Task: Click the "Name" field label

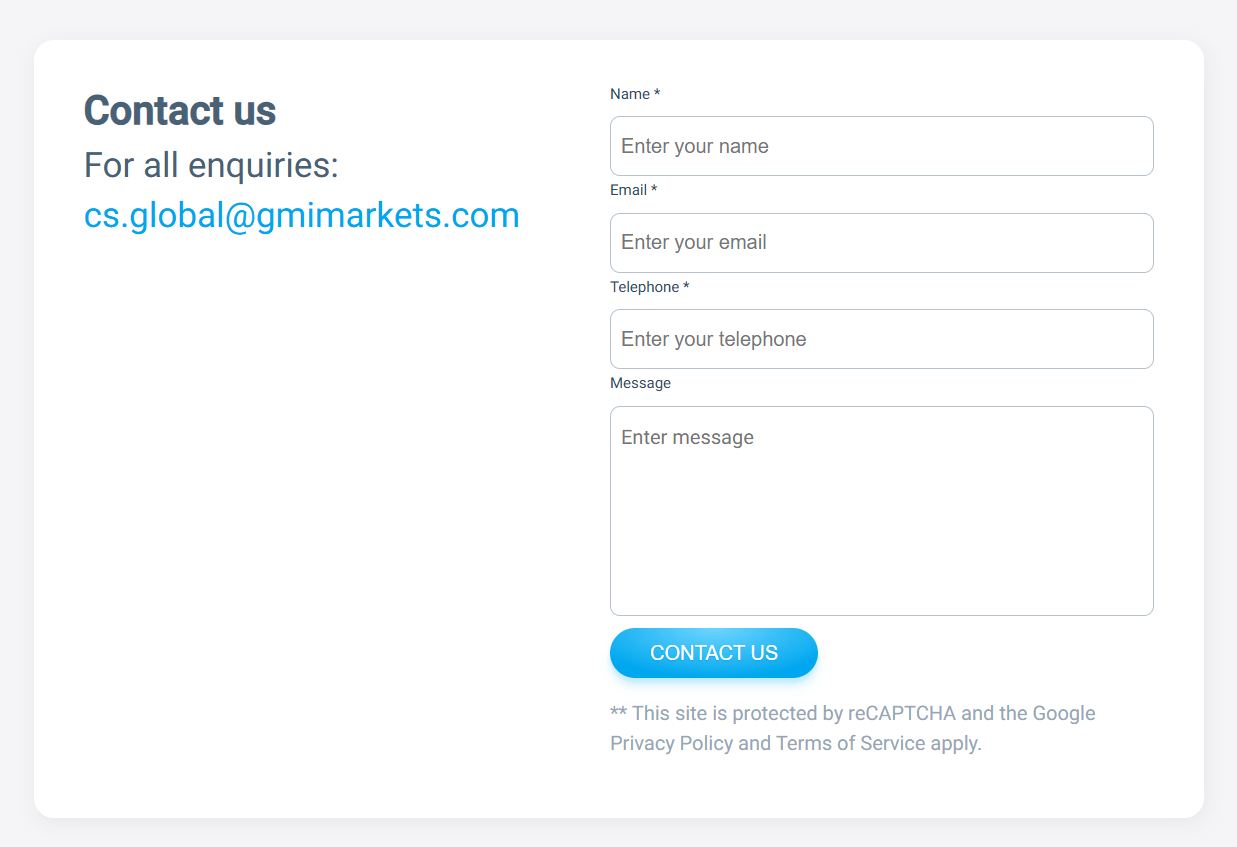Action: (630, 94)
